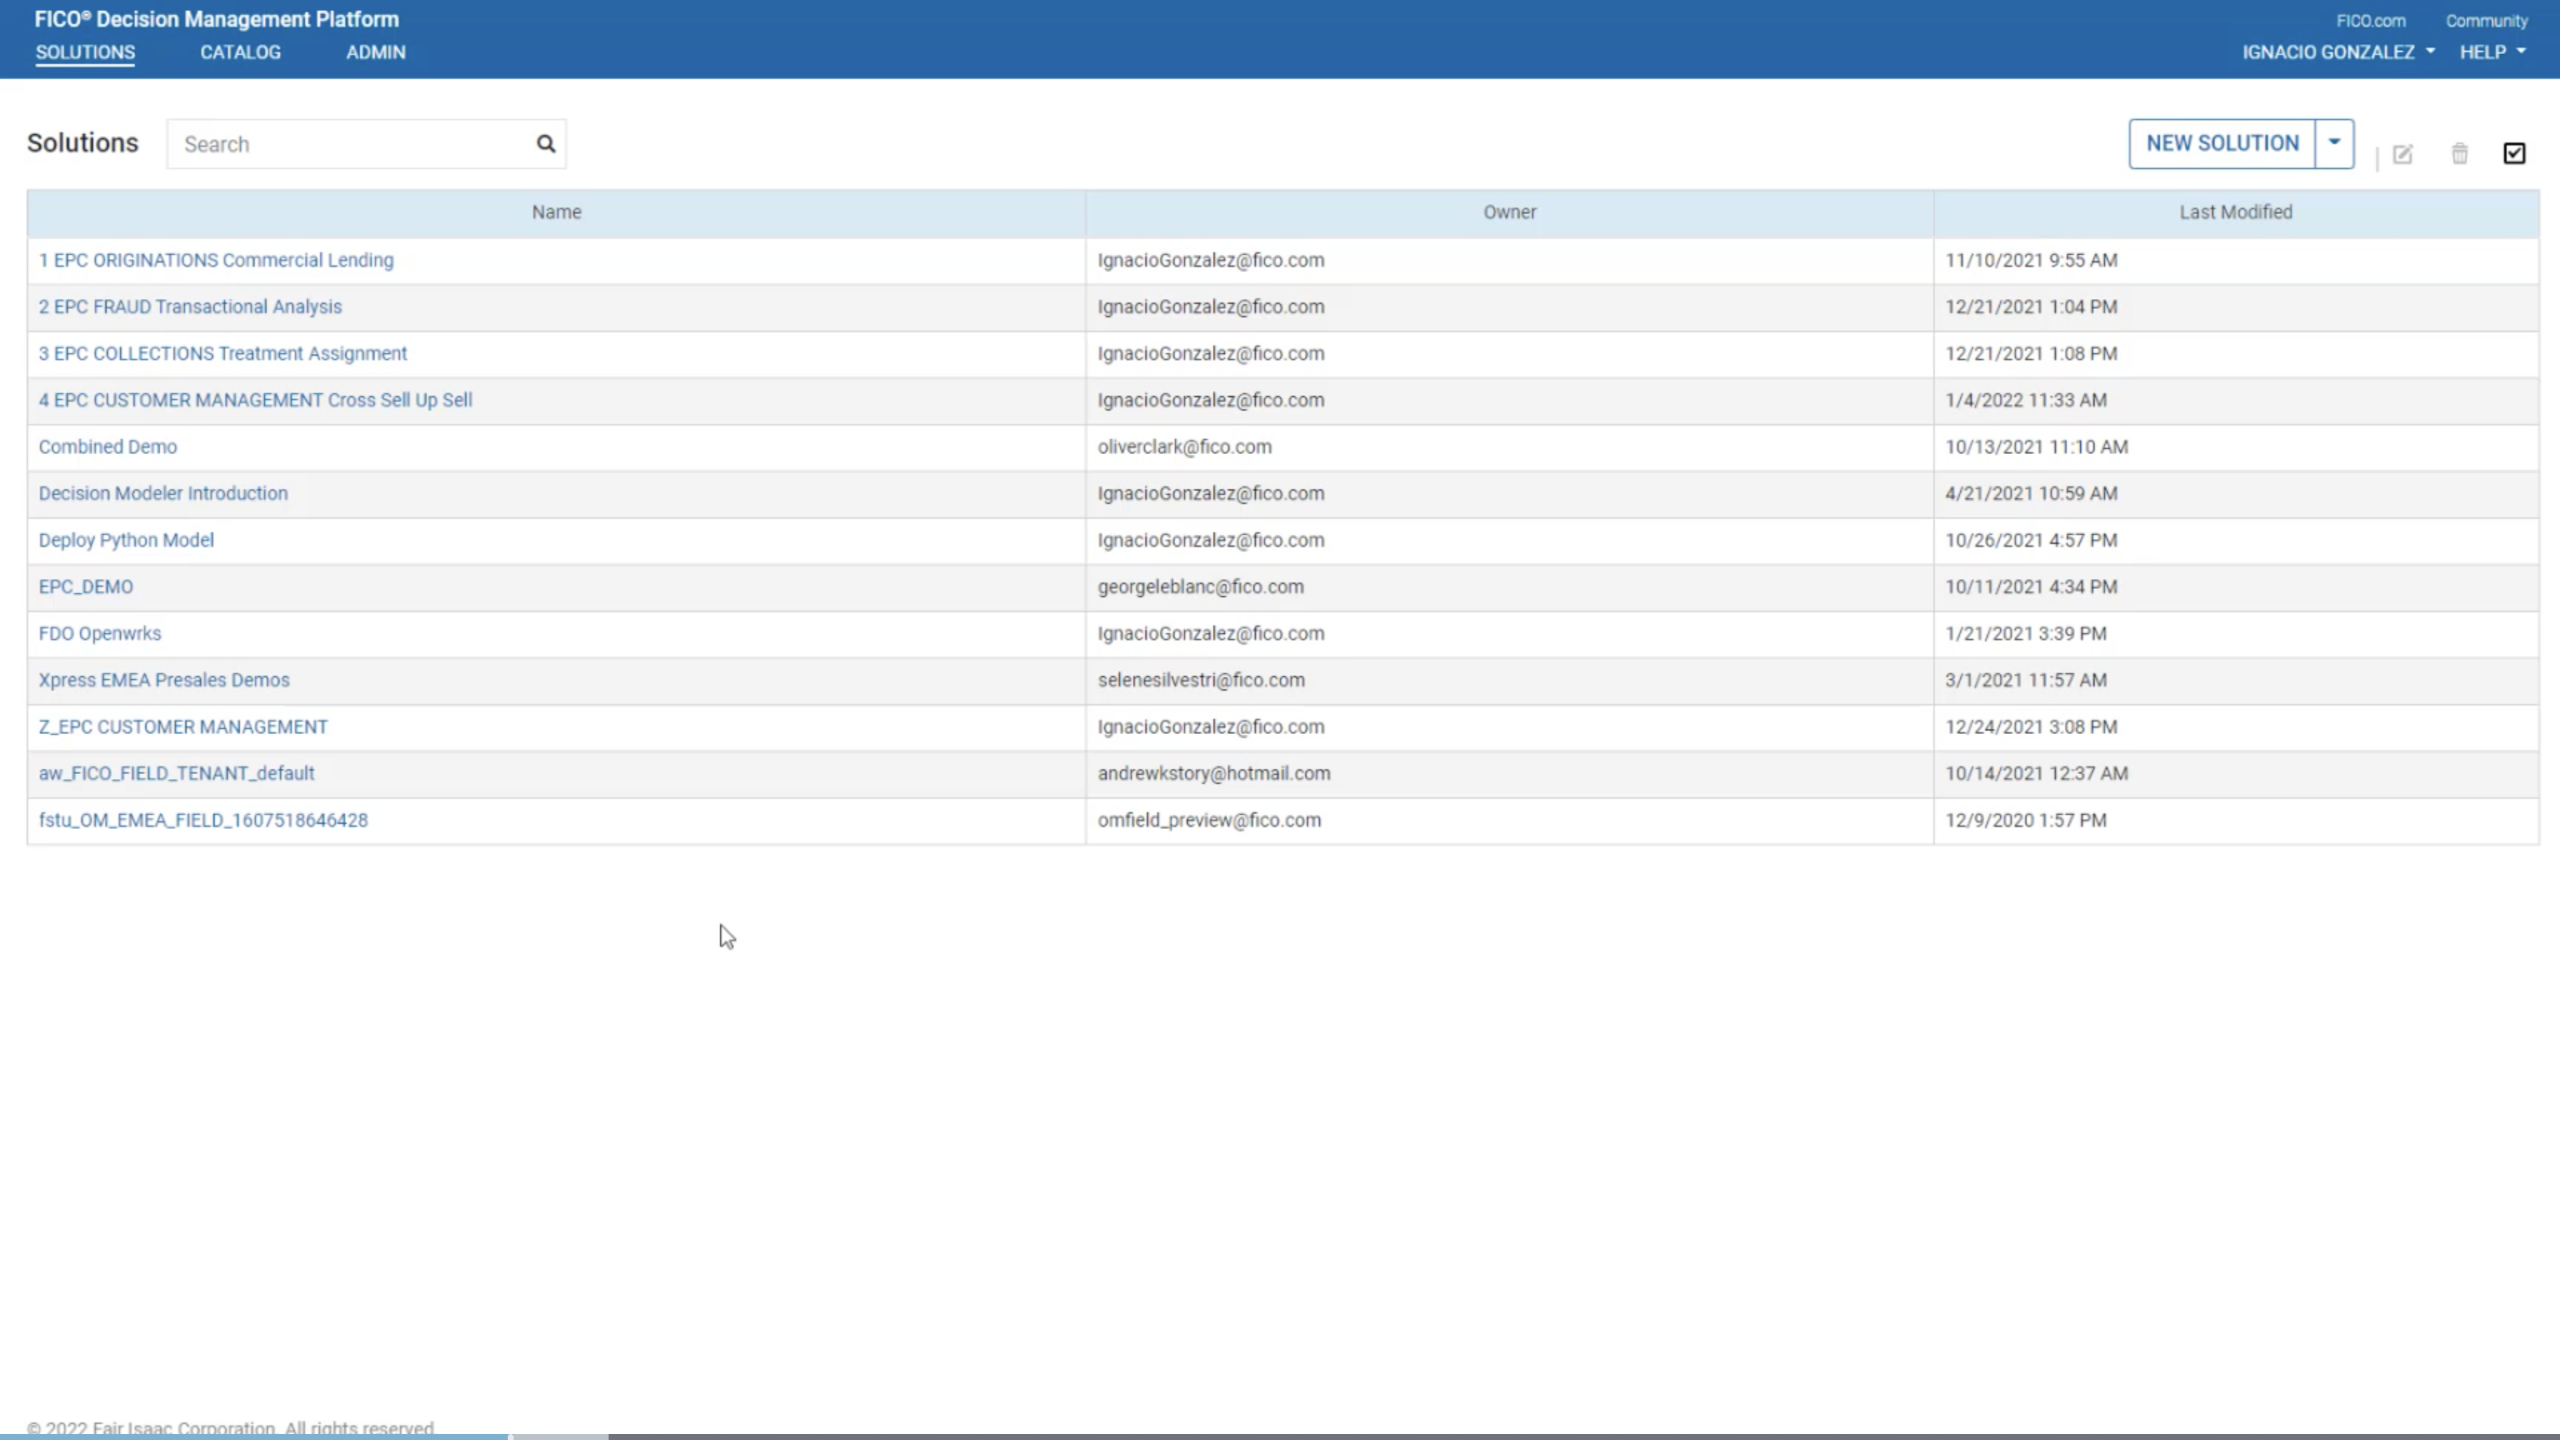Click the edit solution pencil icon
2560x1440 pixels.
tap(2402, 154)
